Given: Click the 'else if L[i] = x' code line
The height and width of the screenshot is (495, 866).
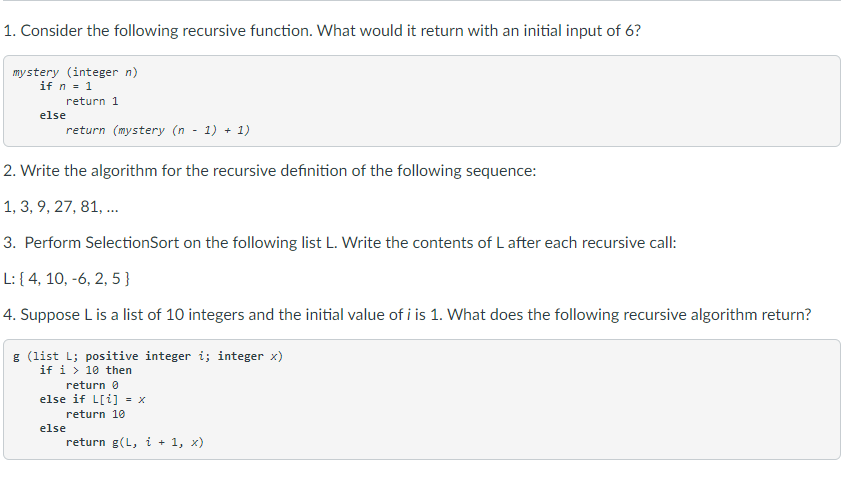Looking at the screenshot, I should [92, 399].
